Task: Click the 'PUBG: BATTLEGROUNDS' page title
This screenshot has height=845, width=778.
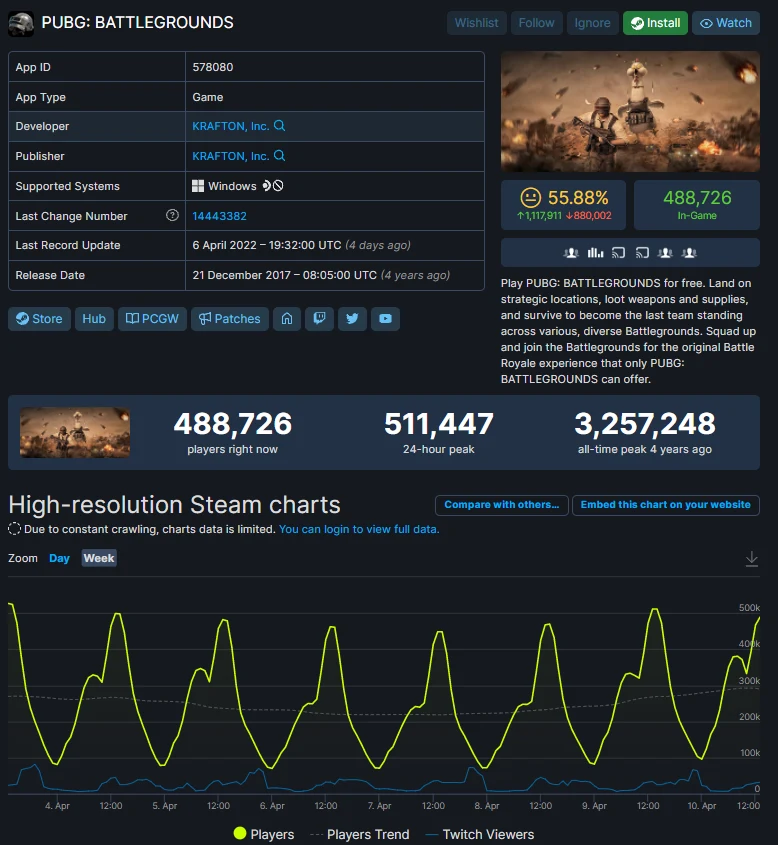Action: tap(137, 23)
